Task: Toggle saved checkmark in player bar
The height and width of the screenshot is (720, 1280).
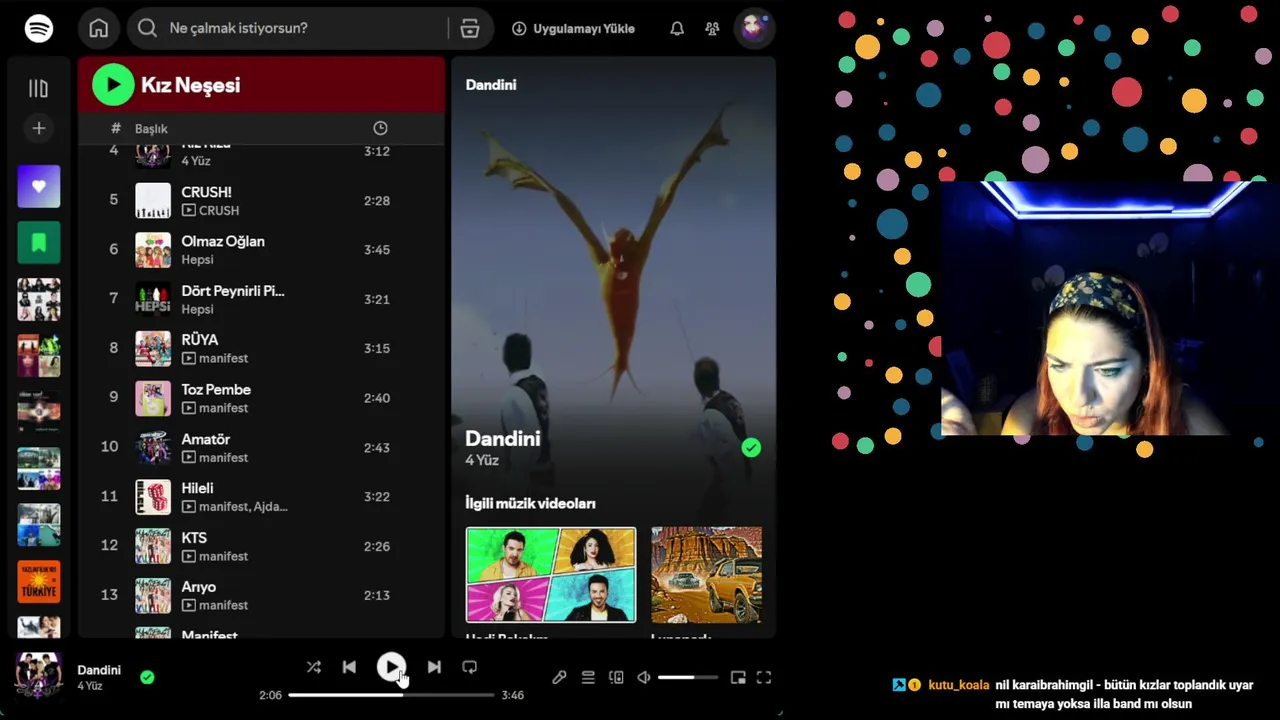Action: [x=147, y=677]
